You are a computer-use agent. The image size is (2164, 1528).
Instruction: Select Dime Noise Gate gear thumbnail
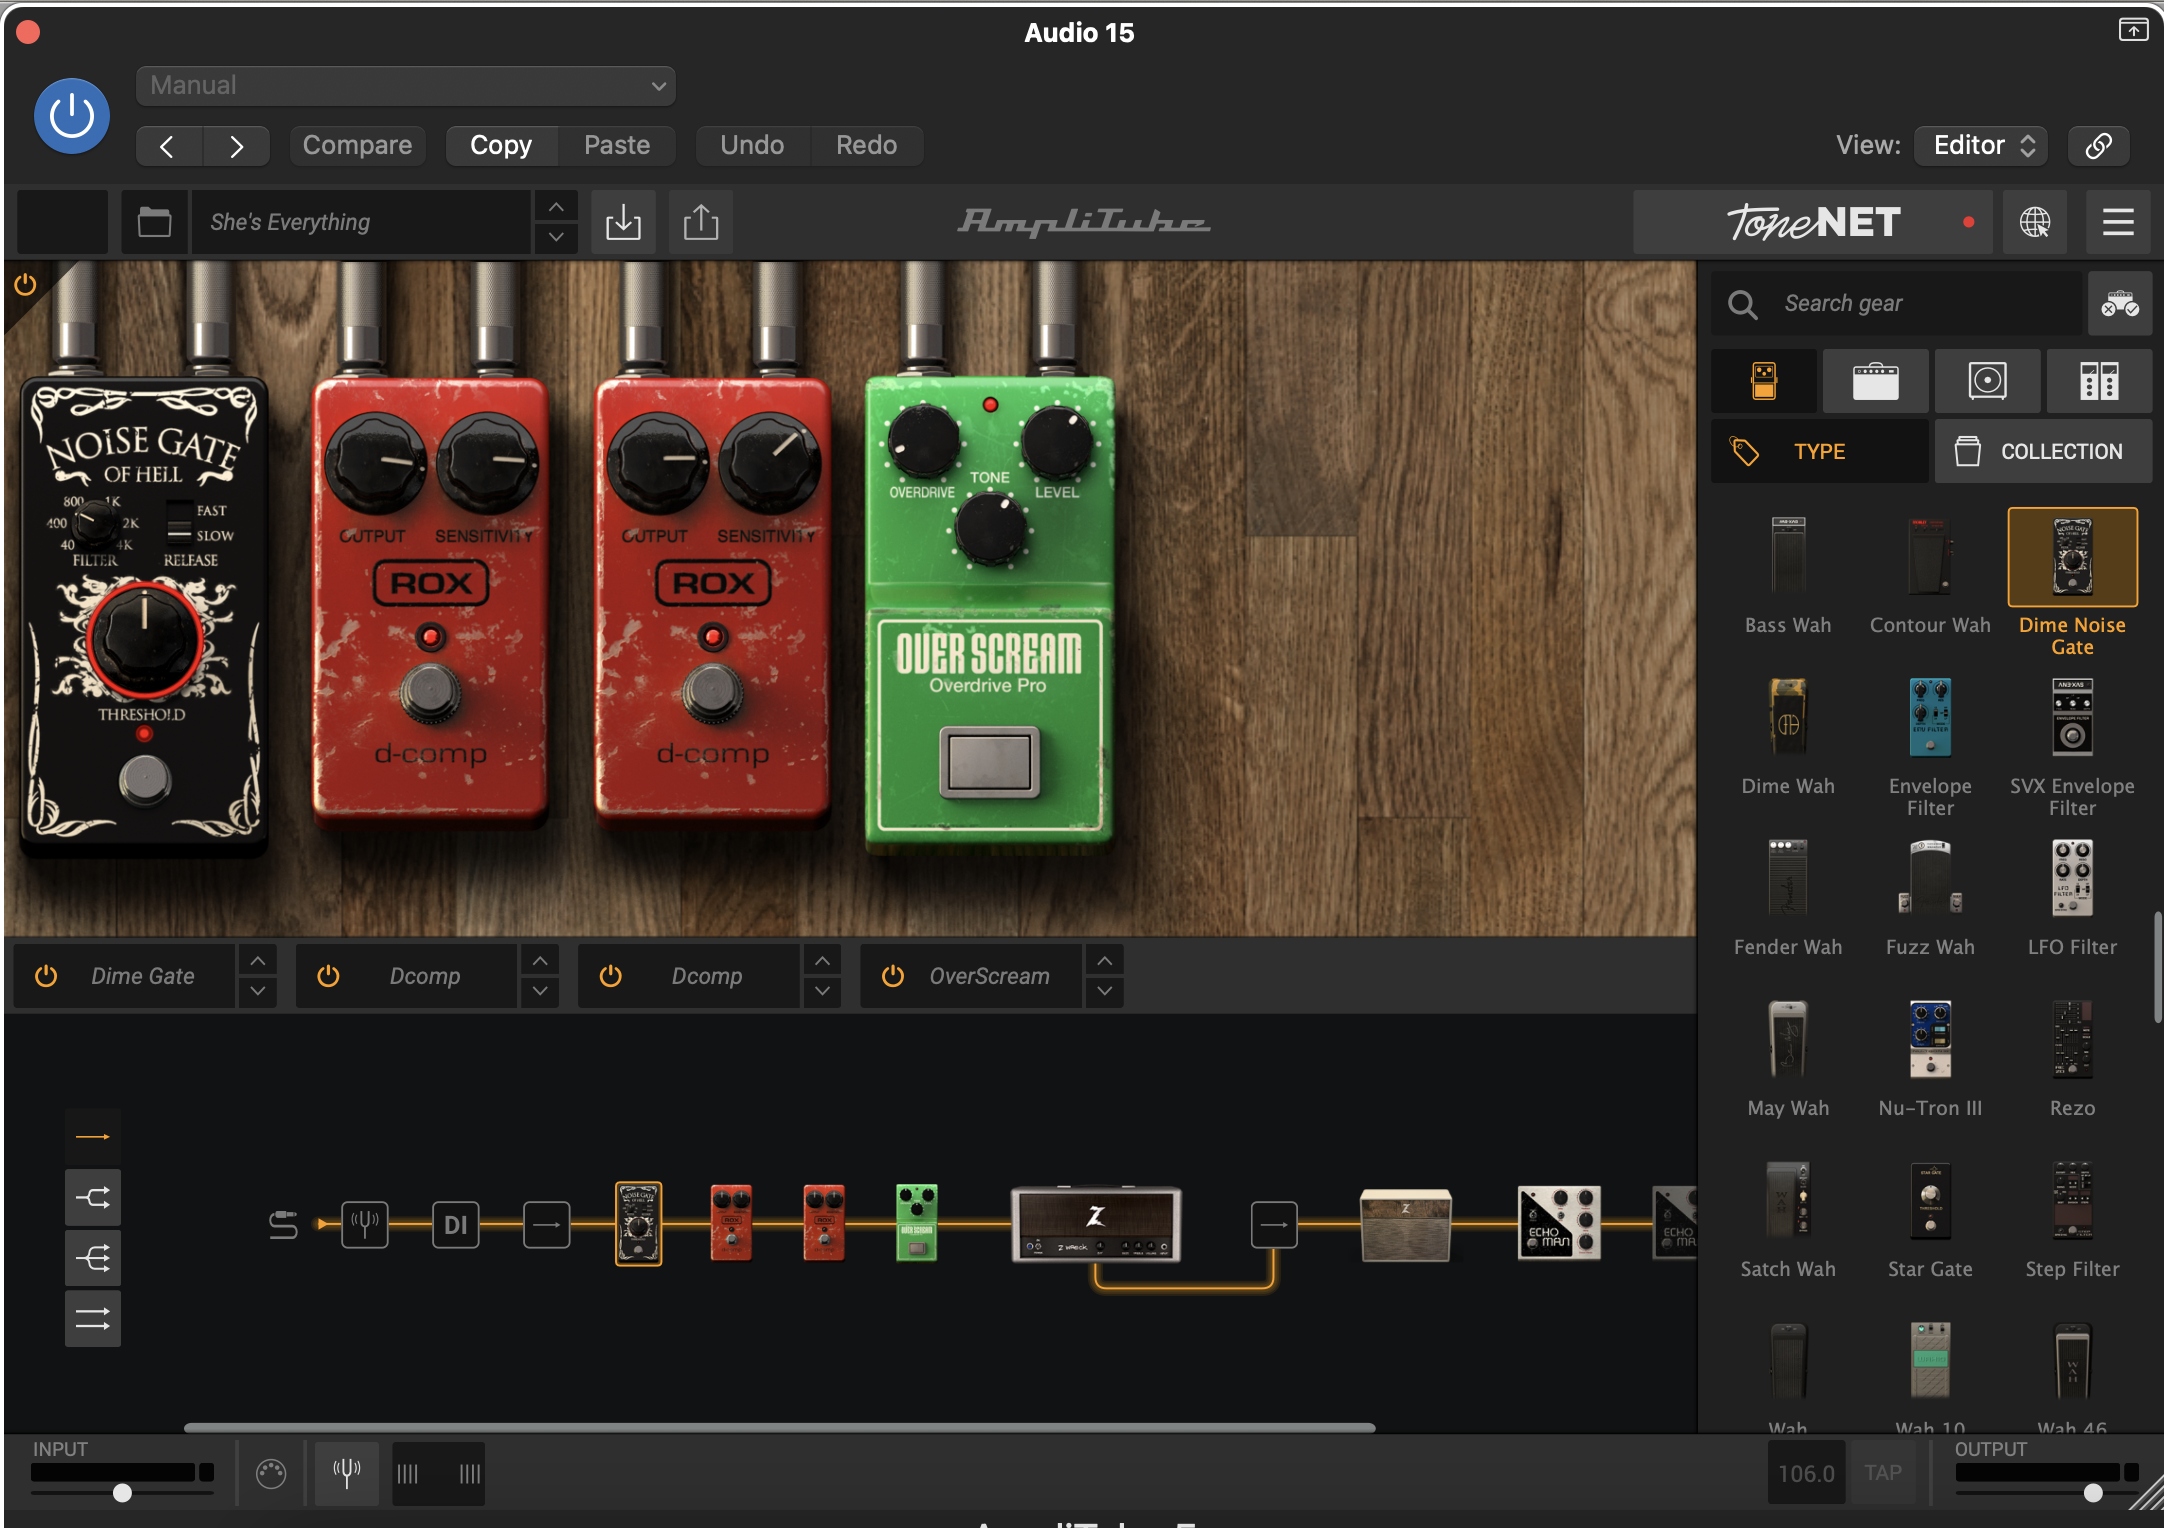2072,558
